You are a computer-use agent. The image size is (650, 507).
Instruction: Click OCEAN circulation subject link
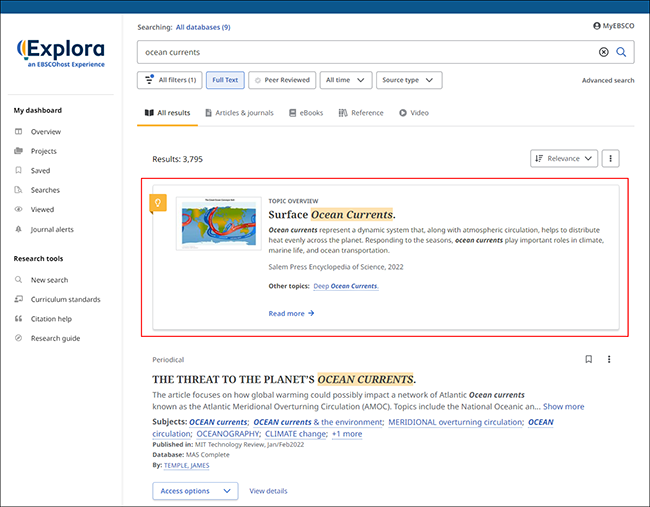tap(353, 428)
